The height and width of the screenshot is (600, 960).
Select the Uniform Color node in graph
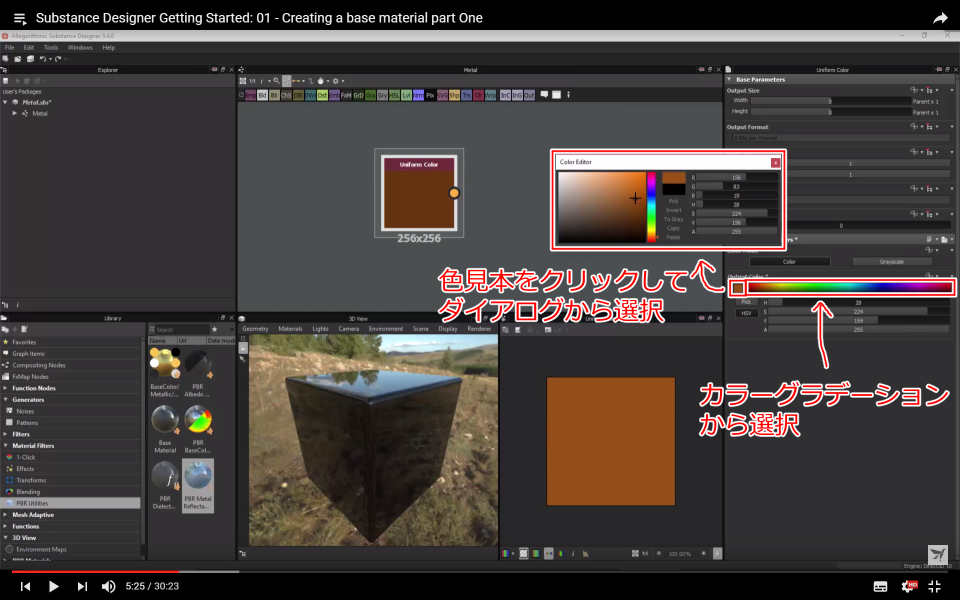pyautogui.click(x=419, y=193)
